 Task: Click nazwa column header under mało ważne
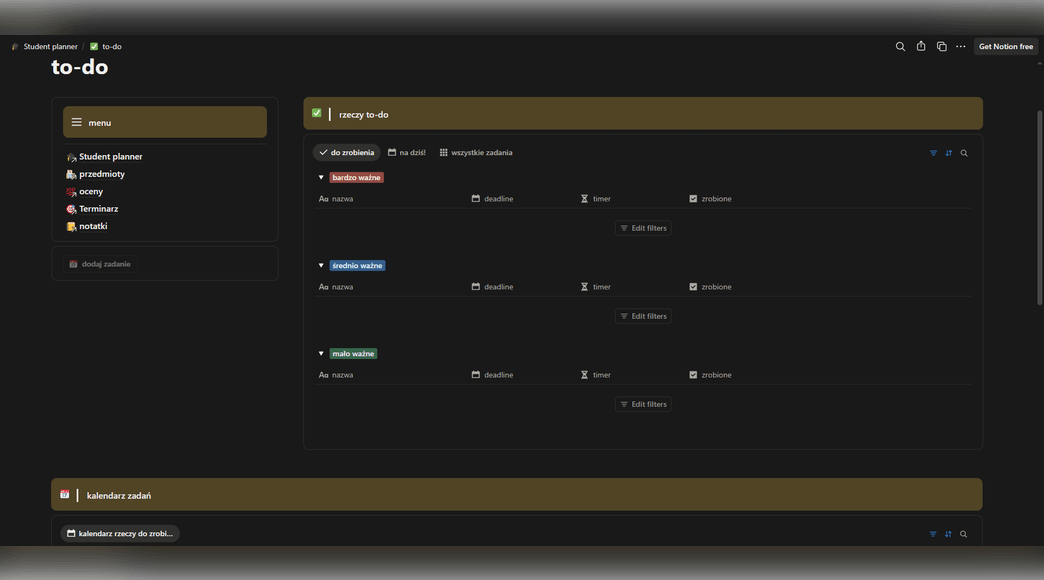(336, 375)
